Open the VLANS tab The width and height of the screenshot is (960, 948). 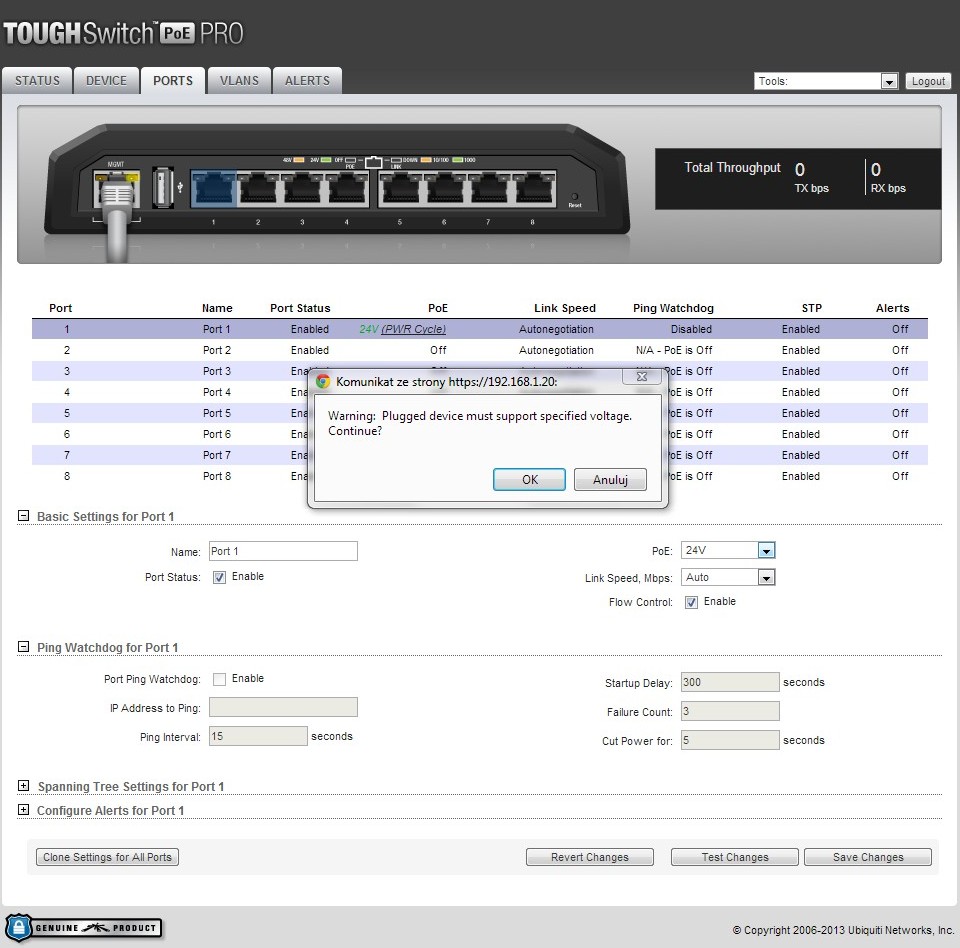click(x=239, y=81)
